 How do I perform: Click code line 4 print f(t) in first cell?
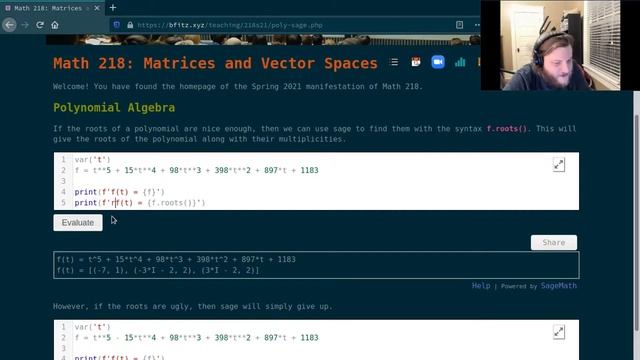119,192
